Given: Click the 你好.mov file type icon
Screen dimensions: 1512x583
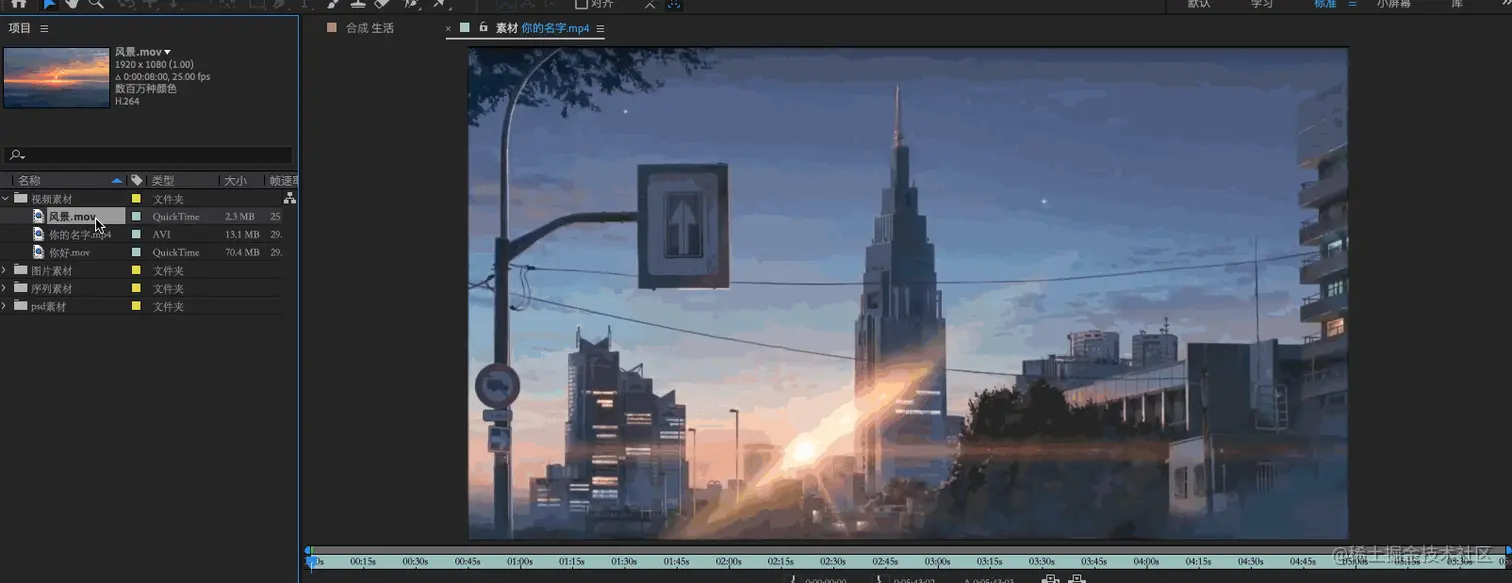Looking at the screenshot, I should (39, 253).
